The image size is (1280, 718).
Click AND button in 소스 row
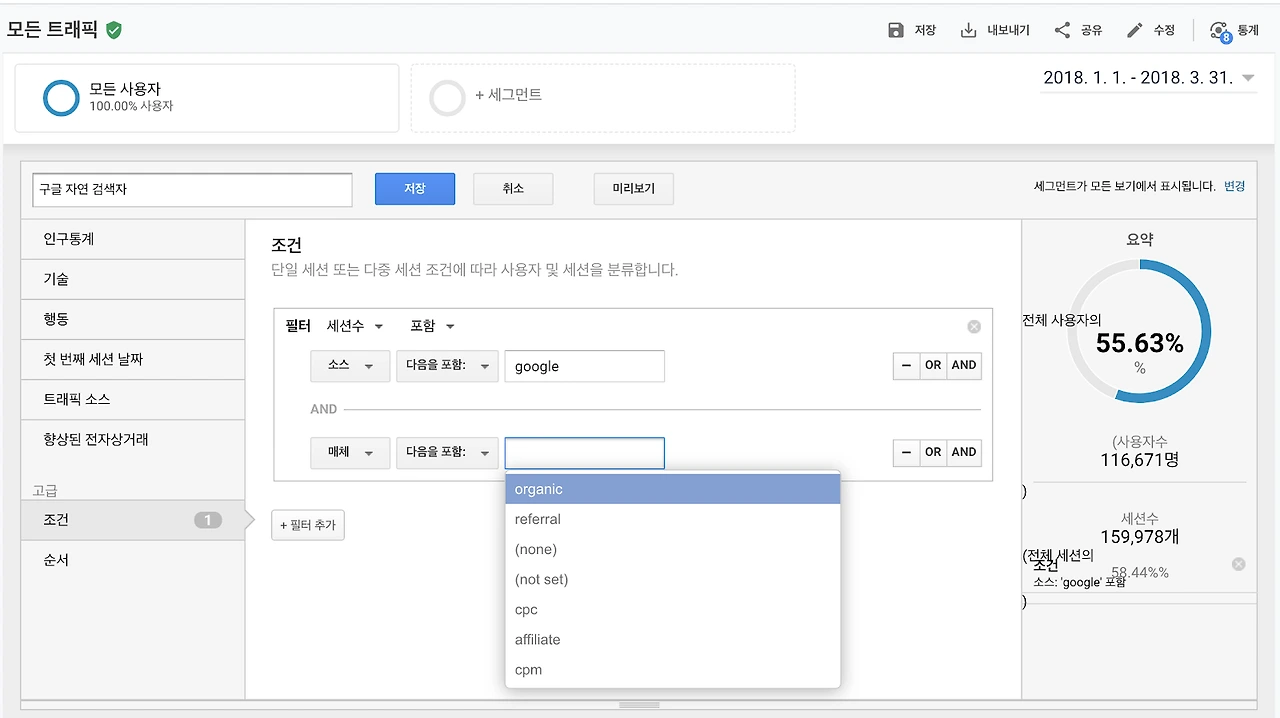point(964,366)
